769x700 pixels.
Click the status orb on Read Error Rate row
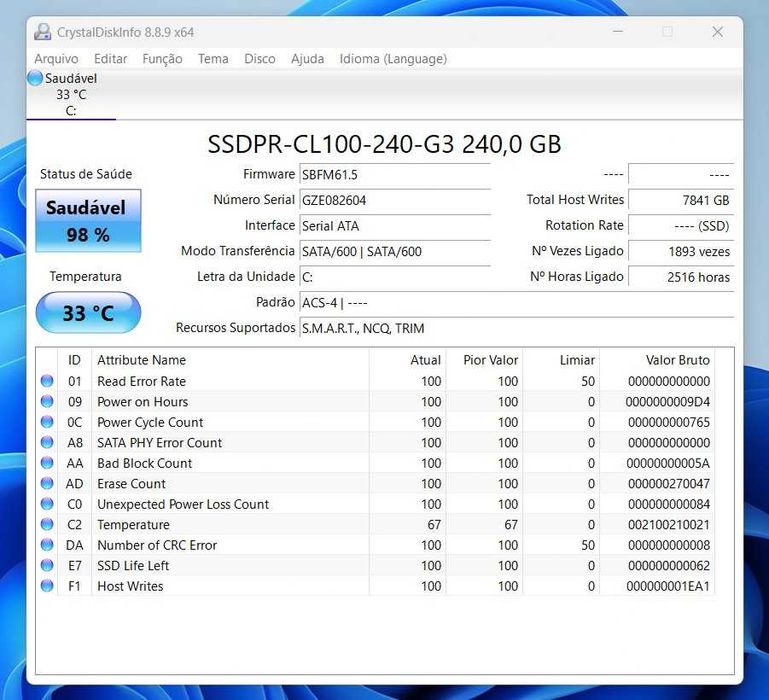[47, 381]
